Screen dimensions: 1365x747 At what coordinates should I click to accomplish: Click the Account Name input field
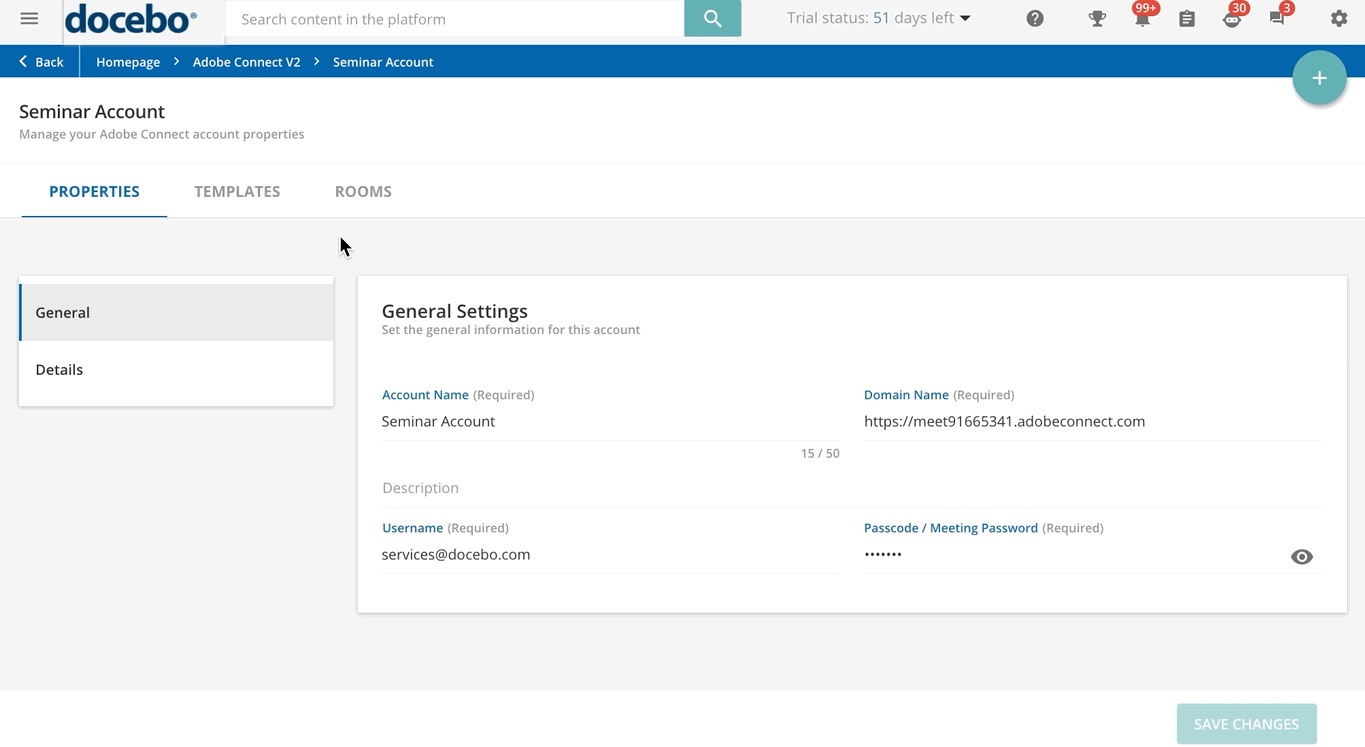point(610,422)
